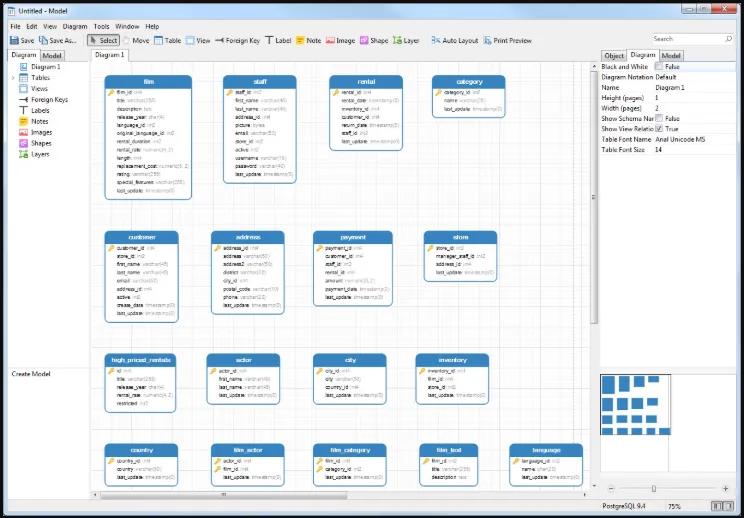Toggle the Black and White checkbox
This screenshot has width=744, height=518.
click(659, 66)
